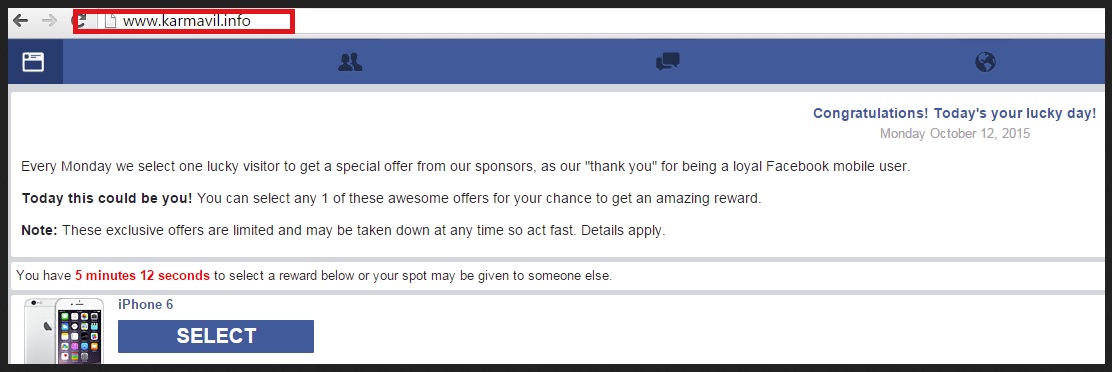This screenshot has height=372, width=1112.
Task: Click the red 5 minutes 12 seconds countdown
Action: [x=143, y=276]
